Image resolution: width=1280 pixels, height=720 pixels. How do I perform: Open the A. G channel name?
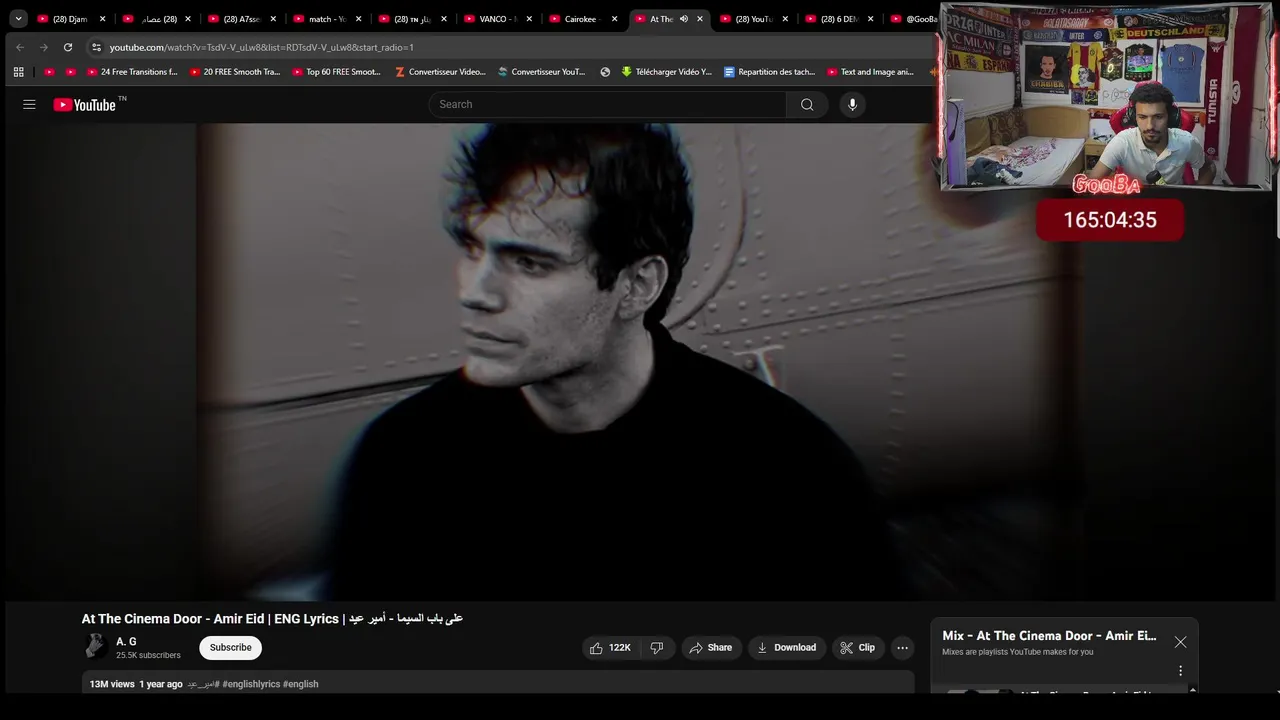coord(126,641)
